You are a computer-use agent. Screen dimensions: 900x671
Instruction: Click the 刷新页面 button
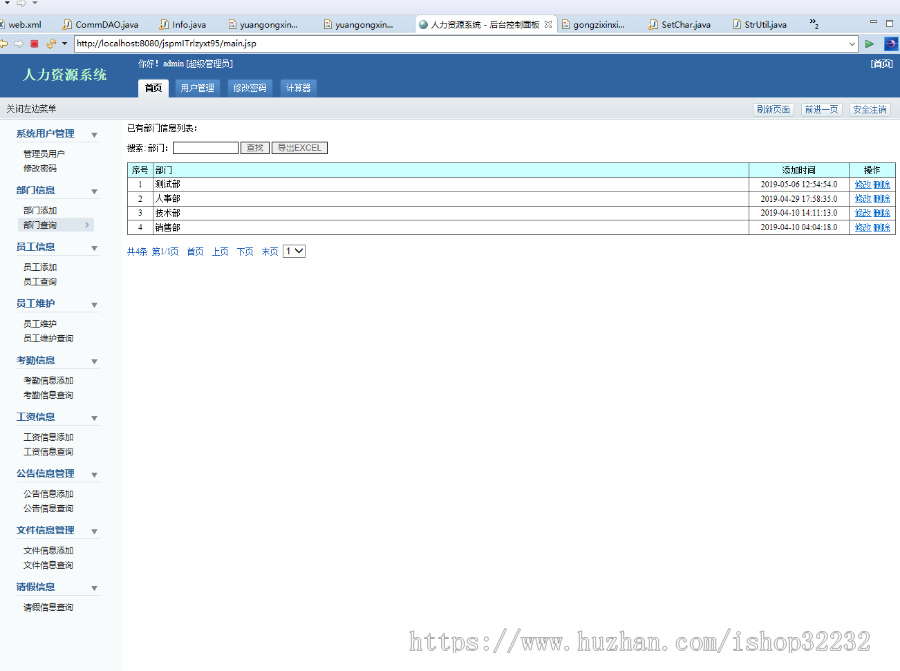(773, 110)
